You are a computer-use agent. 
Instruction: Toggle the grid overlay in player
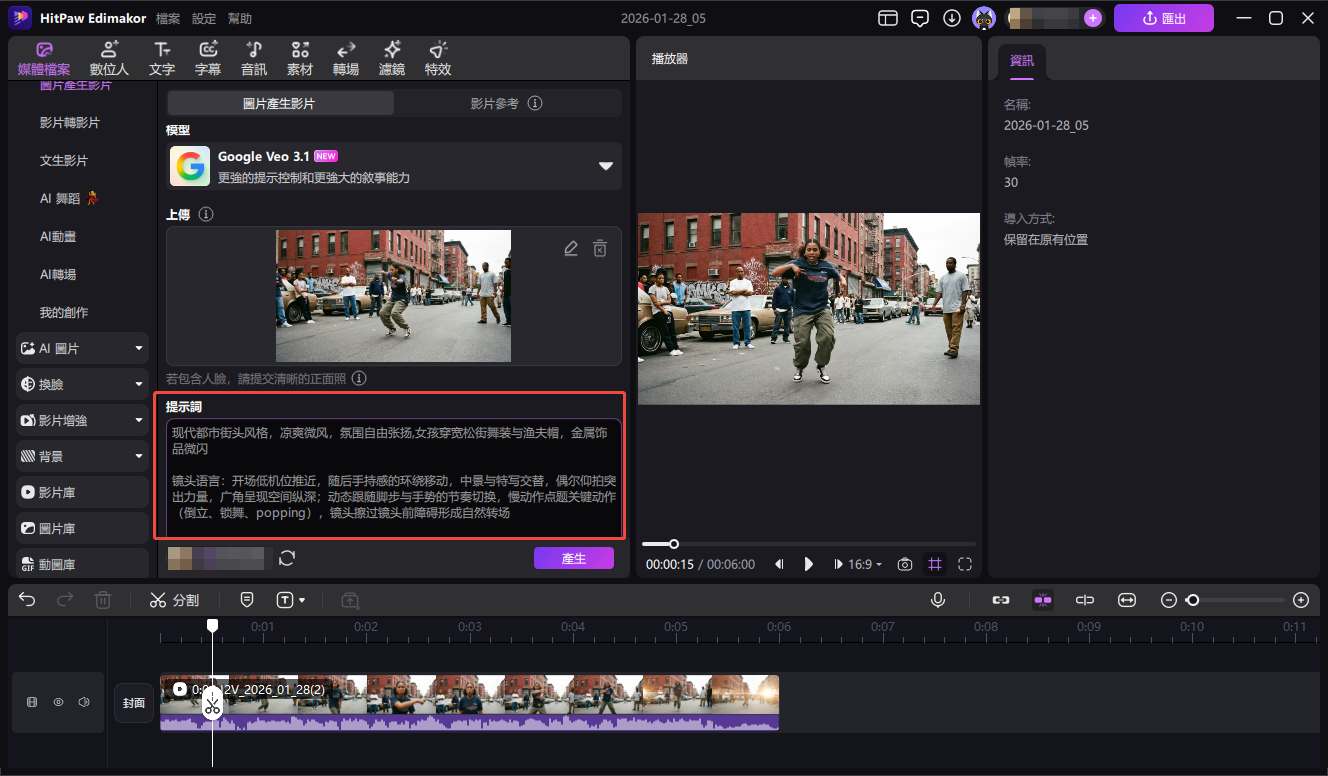pyautogui.click(x=935, y=564)
